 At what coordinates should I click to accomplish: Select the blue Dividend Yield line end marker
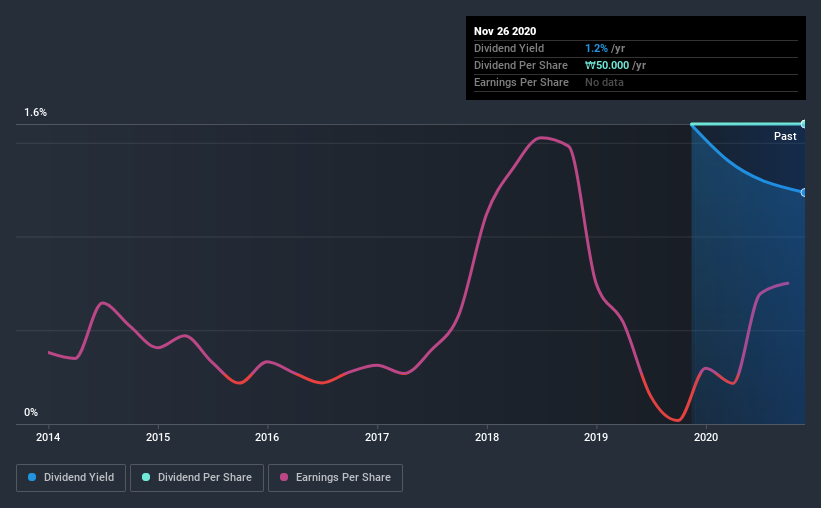[x=803, y=192]
